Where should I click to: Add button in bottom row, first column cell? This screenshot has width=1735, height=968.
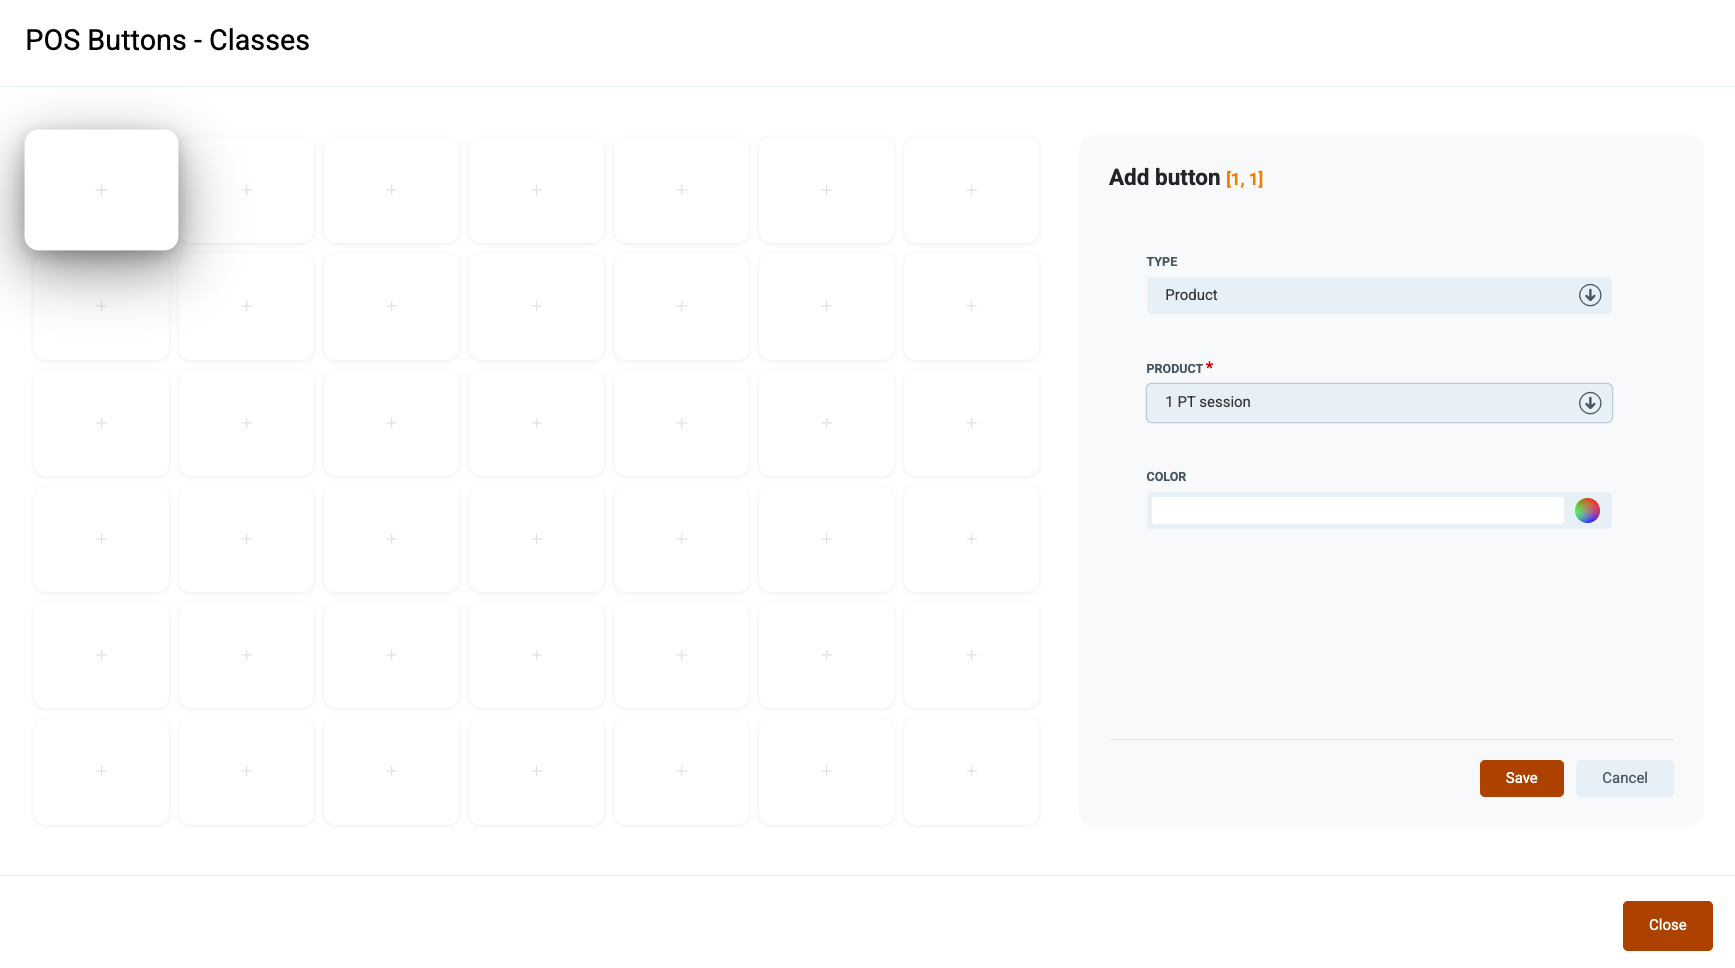pos(101,771)
